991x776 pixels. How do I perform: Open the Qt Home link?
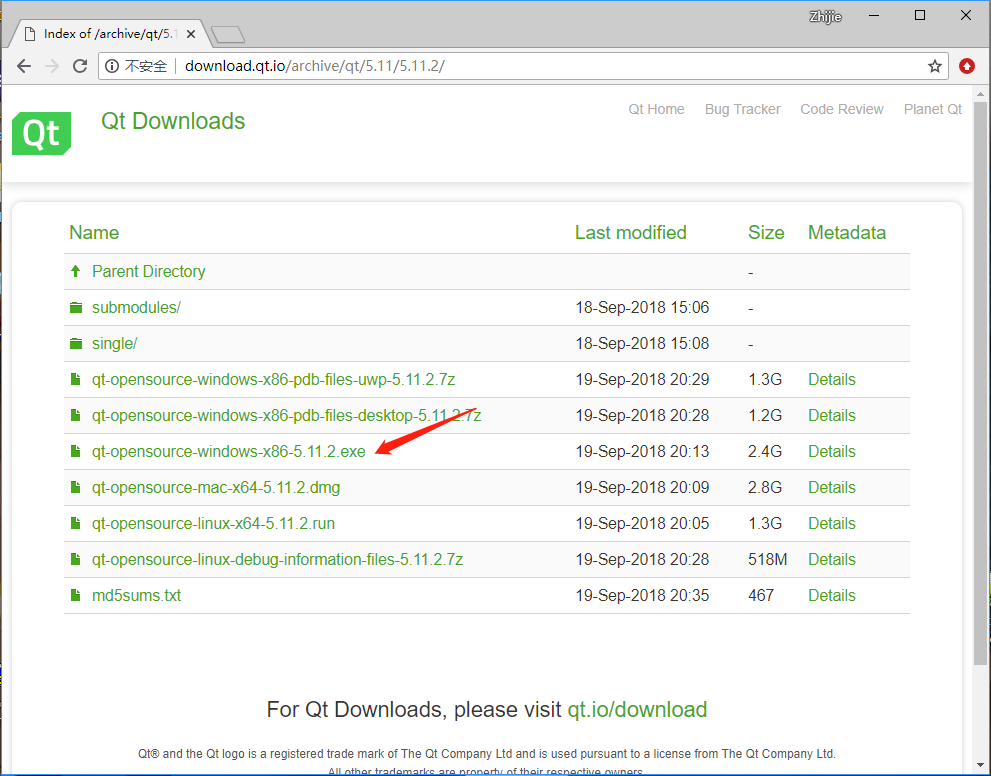pos(656,109)
